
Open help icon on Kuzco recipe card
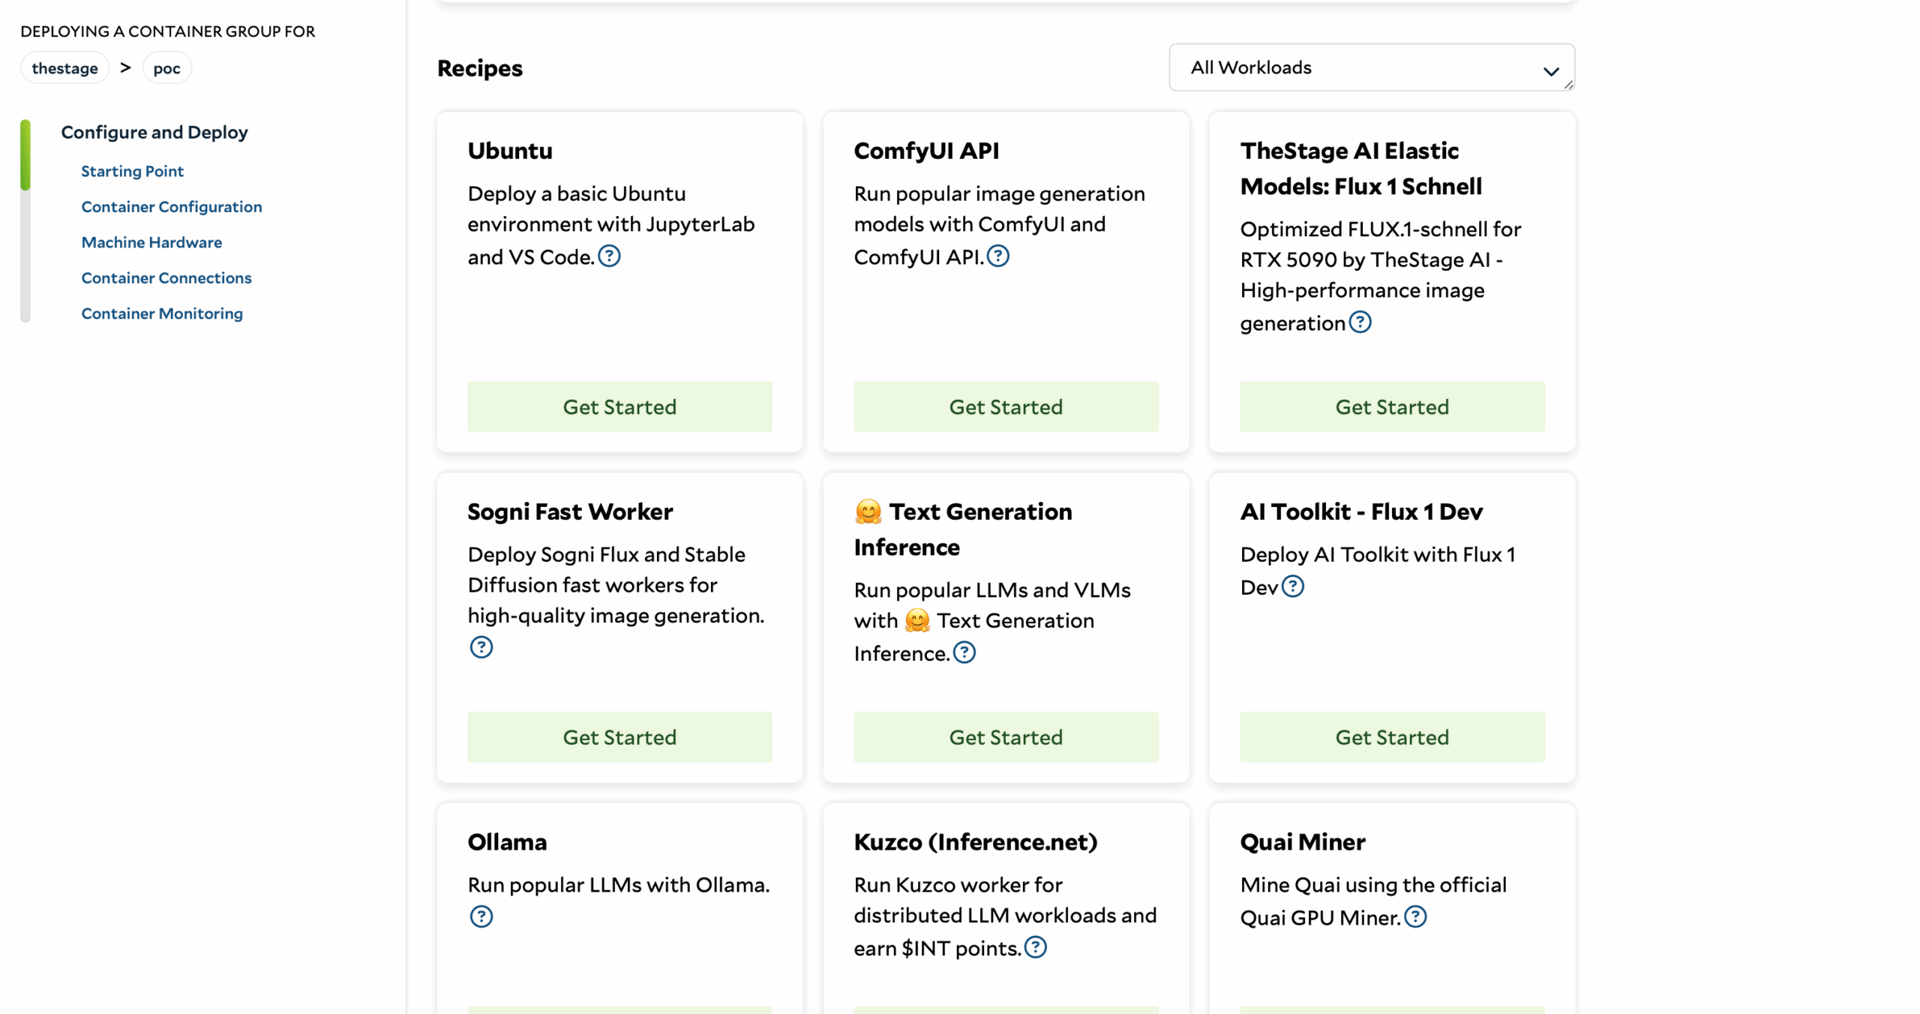(1036, 947)
